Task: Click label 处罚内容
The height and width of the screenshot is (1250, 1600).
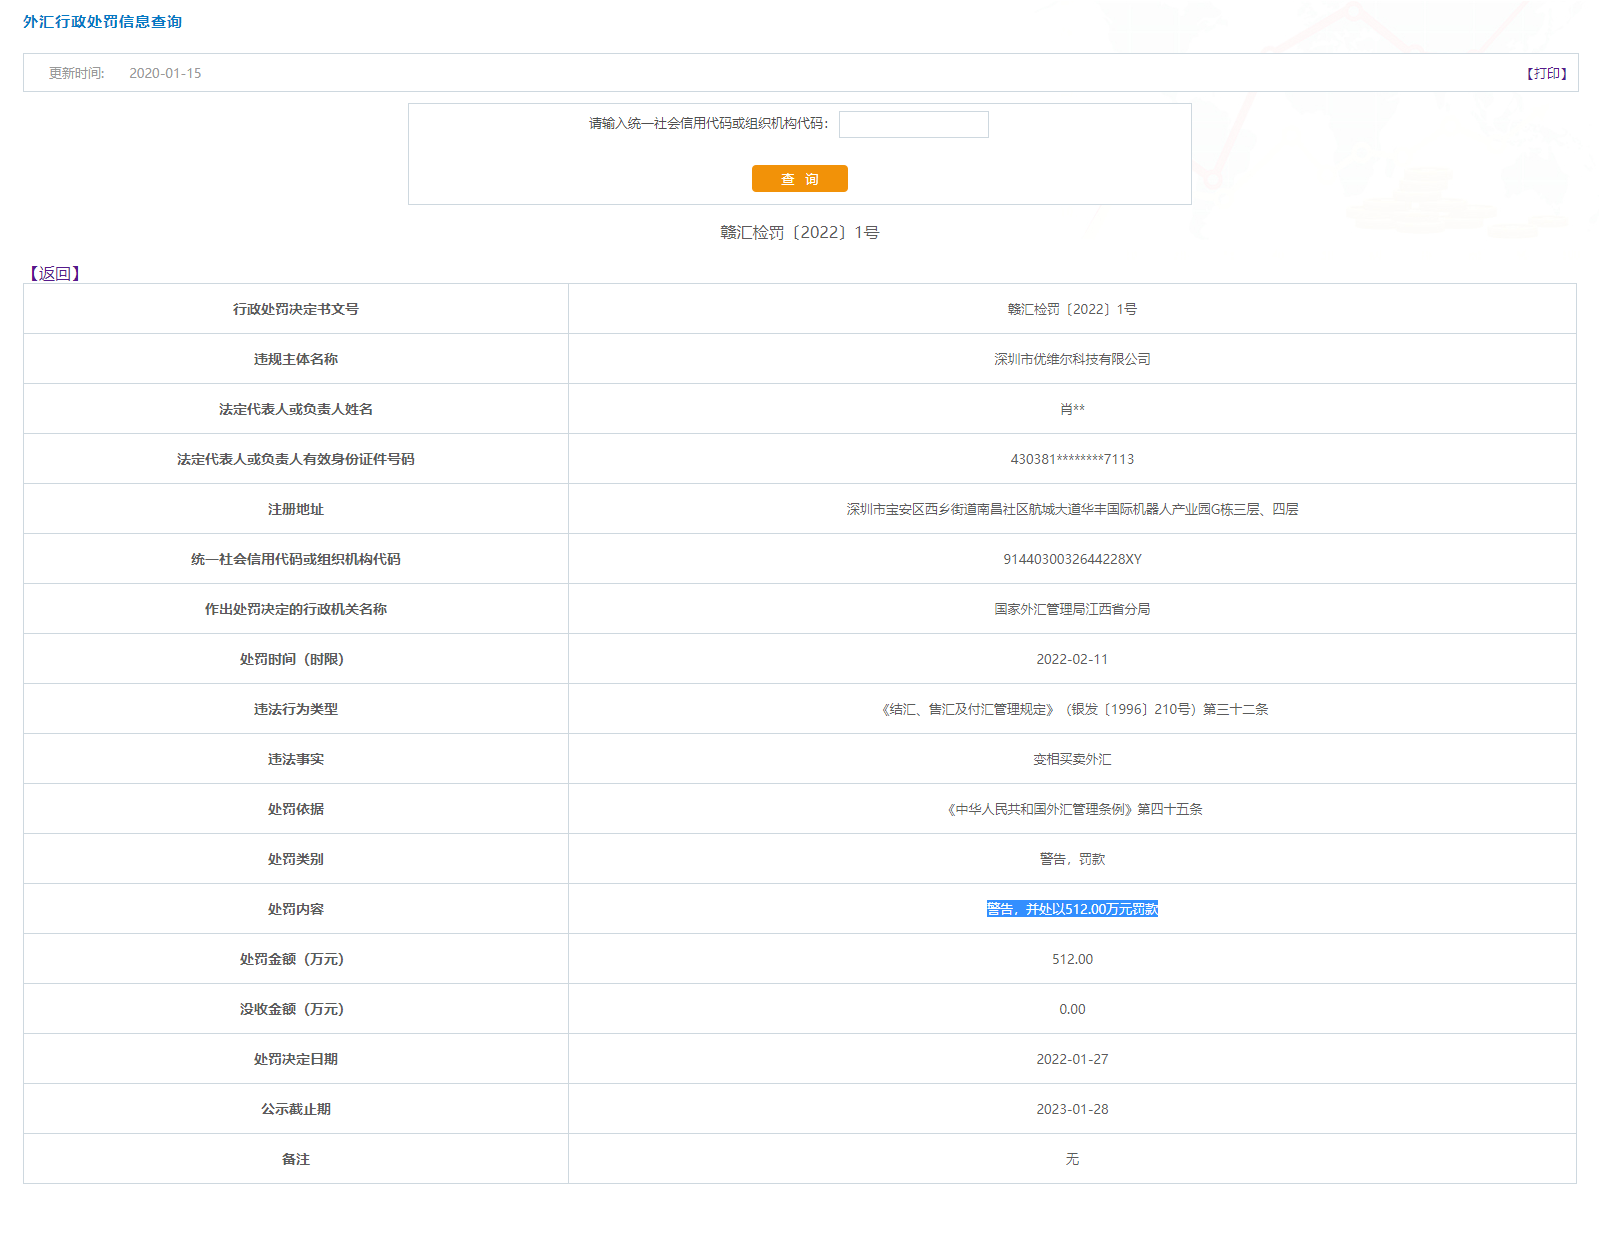Action: [x=296, y=909]
